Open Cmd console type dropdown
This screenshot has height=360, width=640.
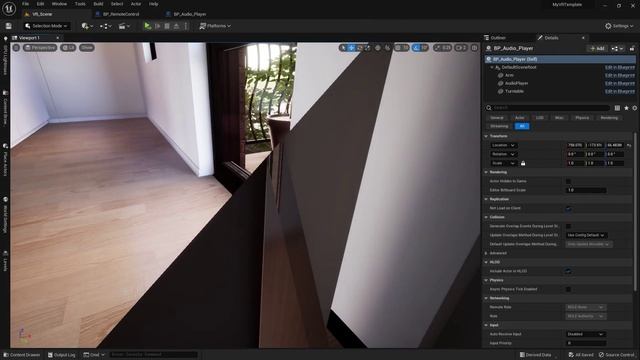click(x=94, y=355)
